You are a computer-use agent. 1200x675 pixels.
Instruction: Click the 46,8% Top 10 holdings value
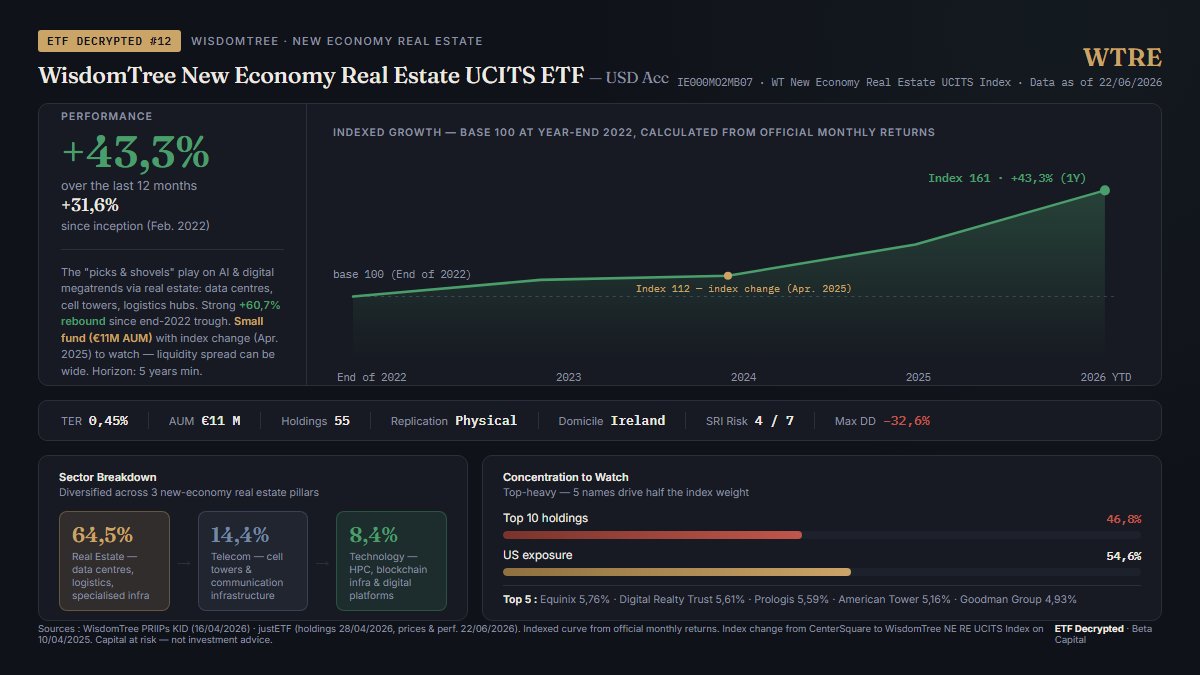[x=1124, y=519]
